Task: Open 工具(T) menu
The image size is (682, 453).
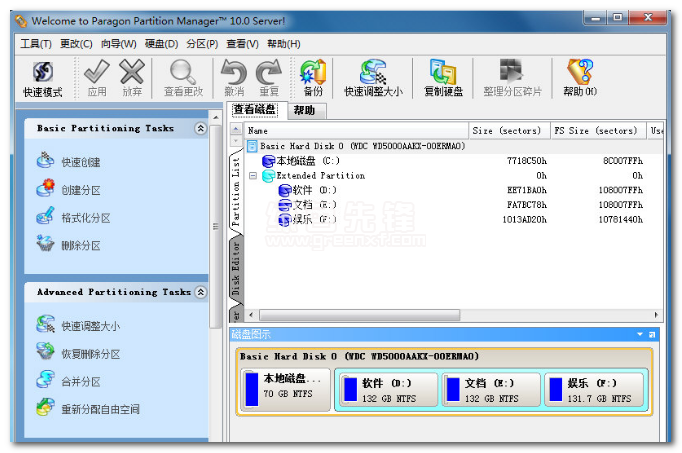Action: coord(36,44)
